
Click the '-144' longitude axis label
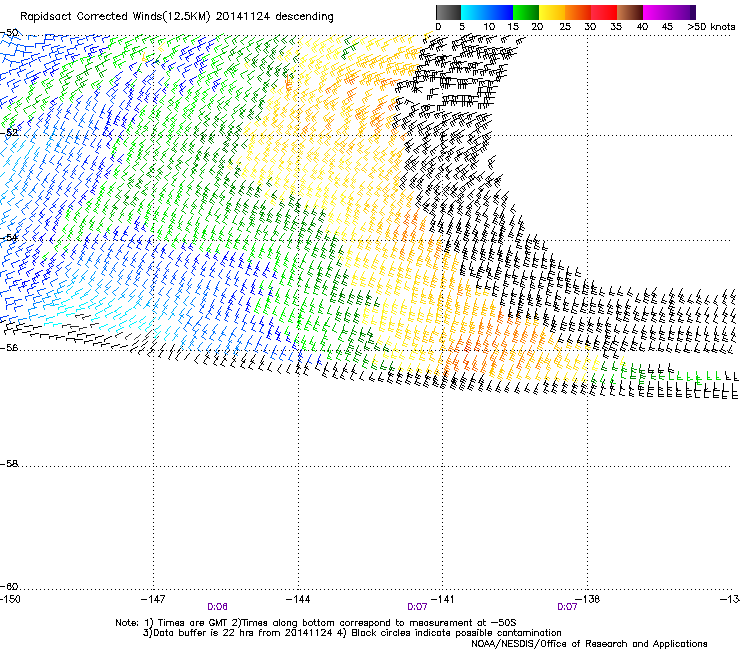(x=298, y=599)
